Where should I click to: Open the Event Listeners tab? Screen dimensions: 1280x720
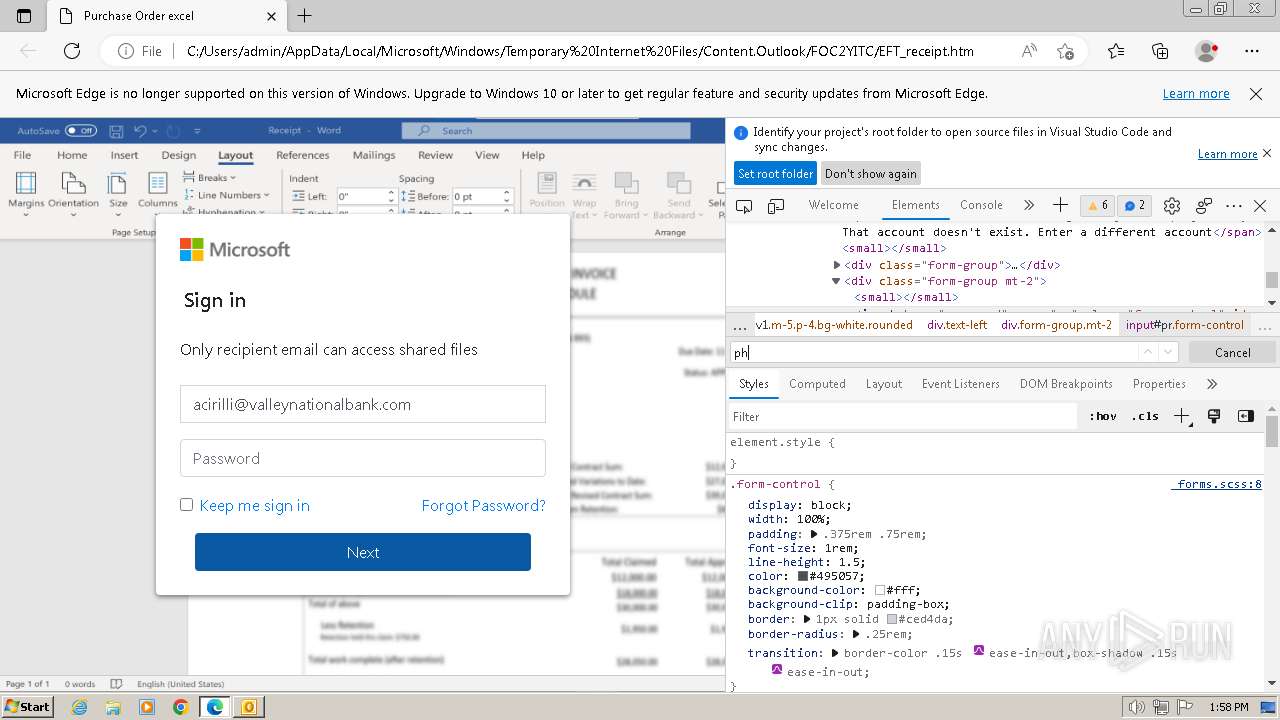(961, 384)
